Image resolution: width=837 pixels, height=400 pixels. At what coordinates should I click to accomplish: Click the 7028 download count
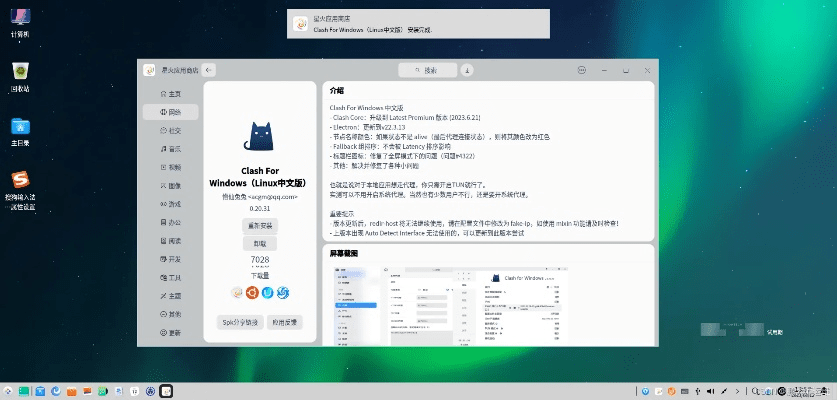pyautogui.click(x=260, y=260)
